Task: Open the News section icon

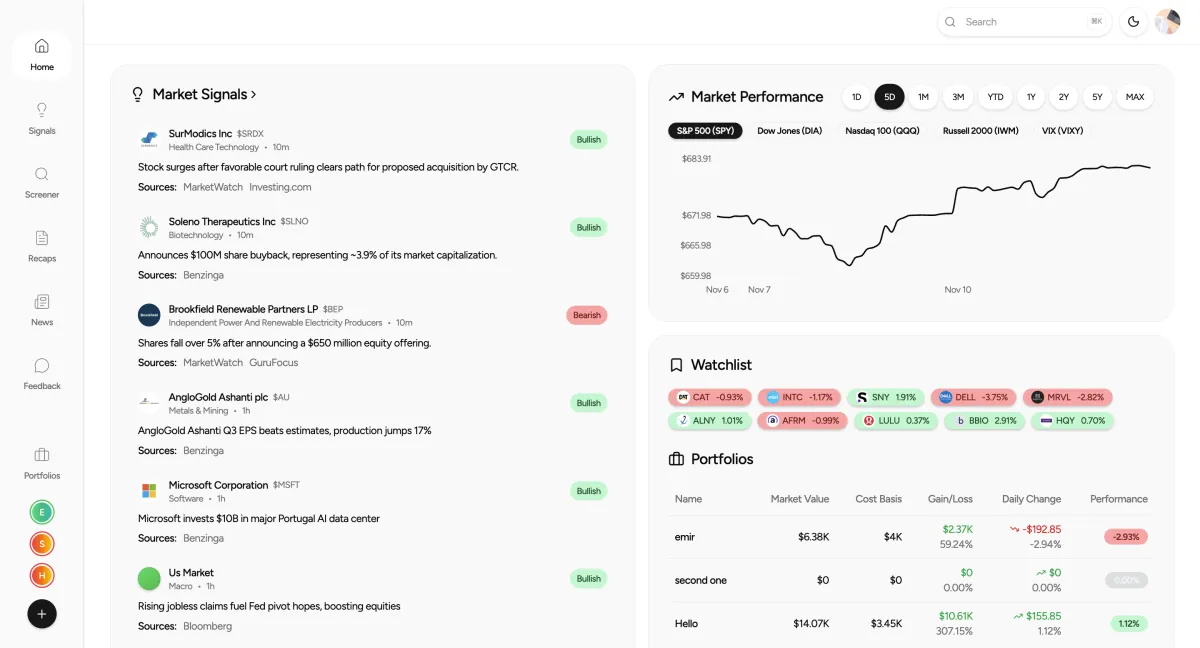Action: (x=41, y=302)
